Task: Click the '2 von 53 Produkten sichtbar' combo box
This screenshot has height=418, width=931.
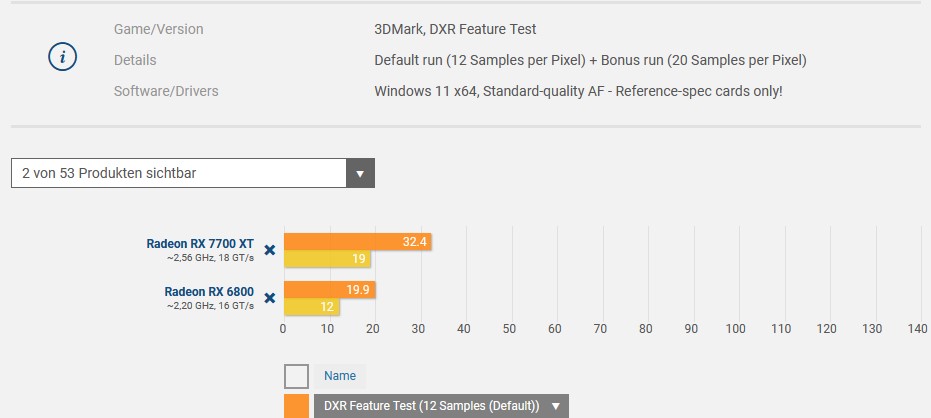Action: [192, 173]
